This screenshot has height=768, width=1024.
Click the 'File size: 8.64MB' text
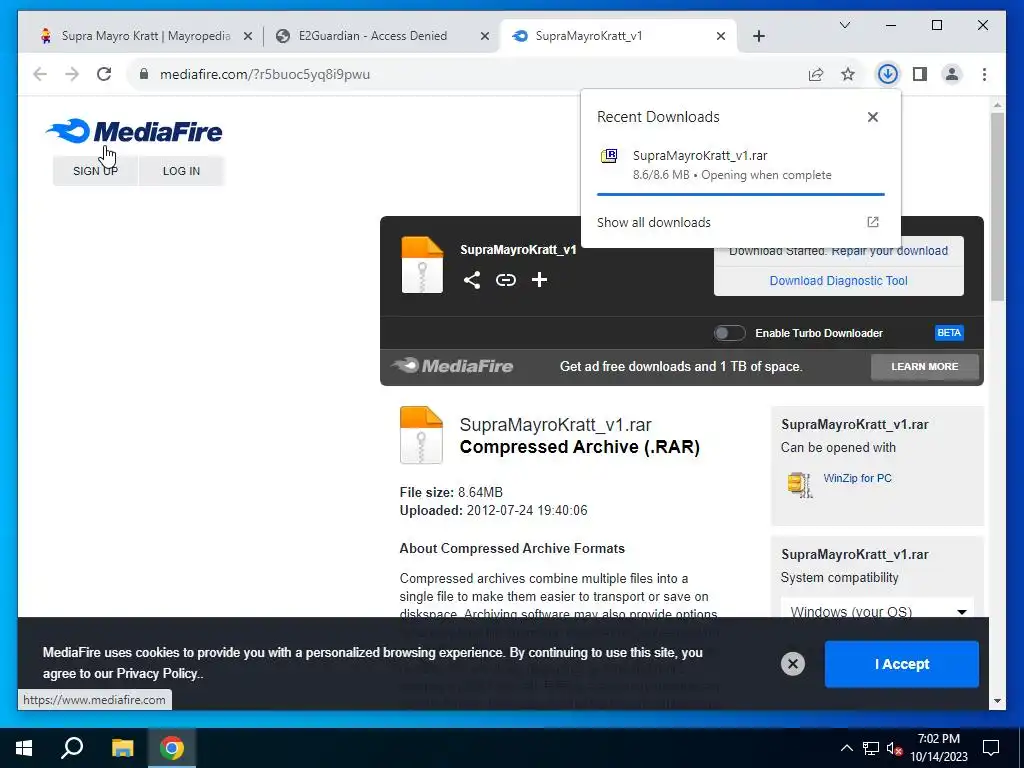point(451,492)
